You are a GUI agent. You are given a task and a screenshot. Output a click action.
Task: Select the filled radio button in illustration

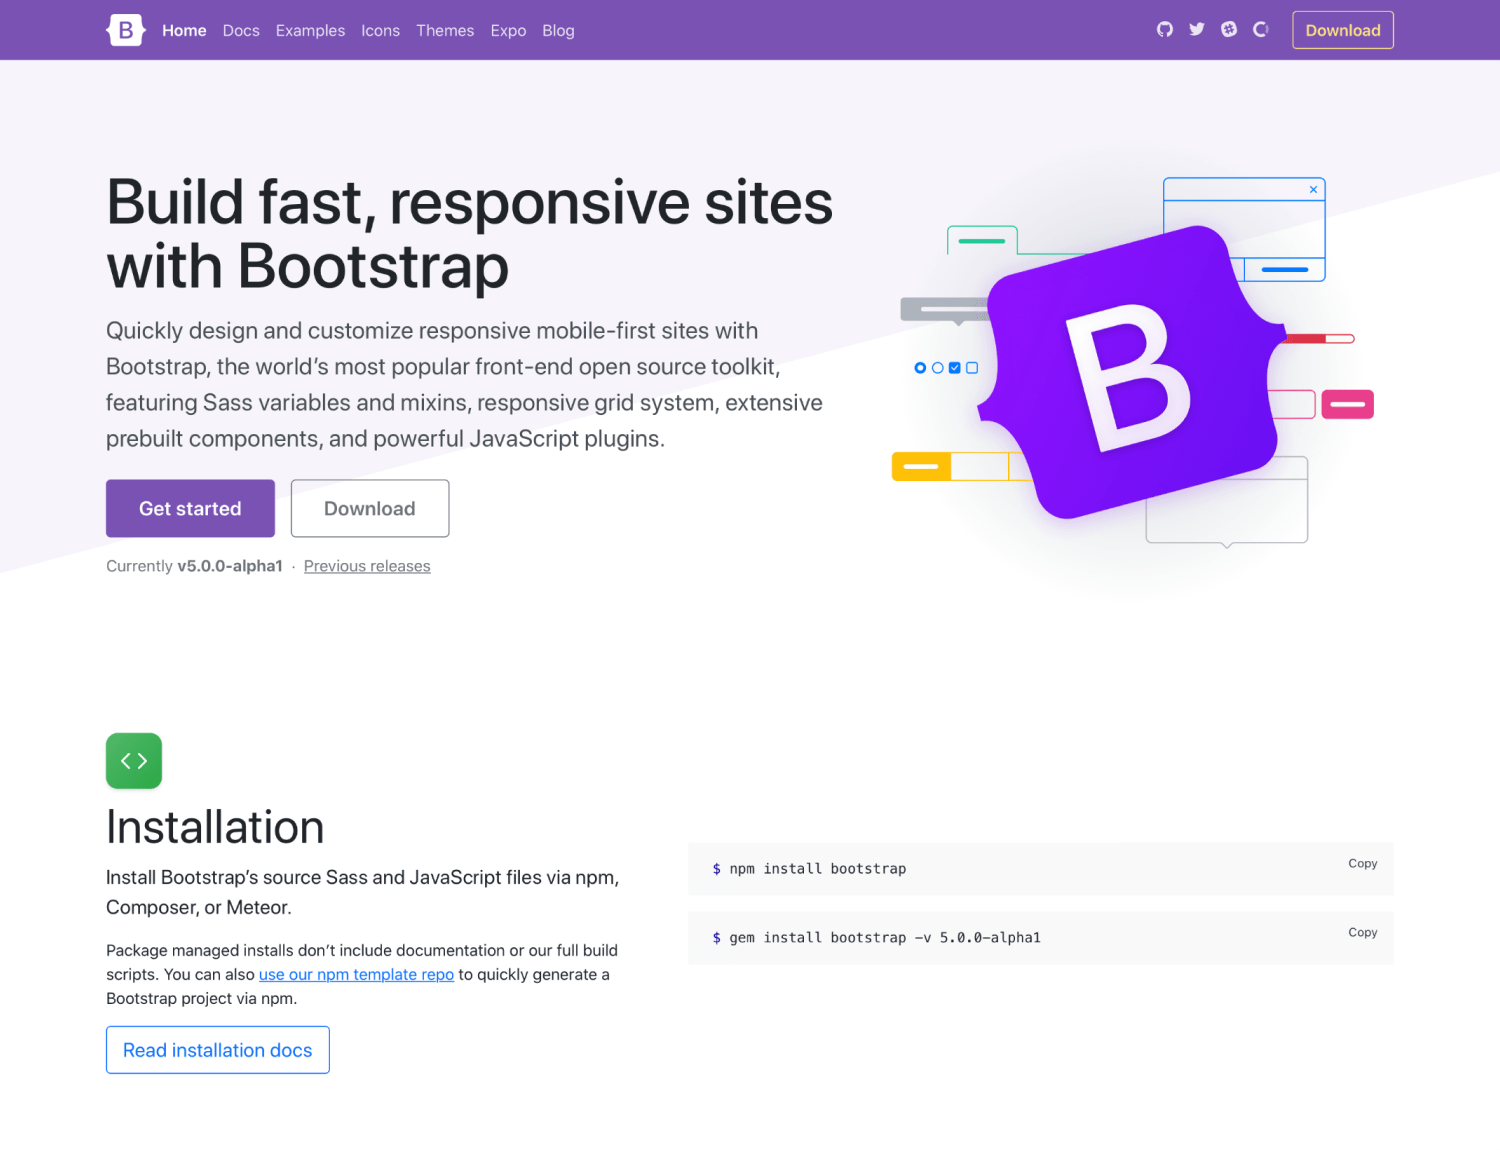tap(920, 367)
